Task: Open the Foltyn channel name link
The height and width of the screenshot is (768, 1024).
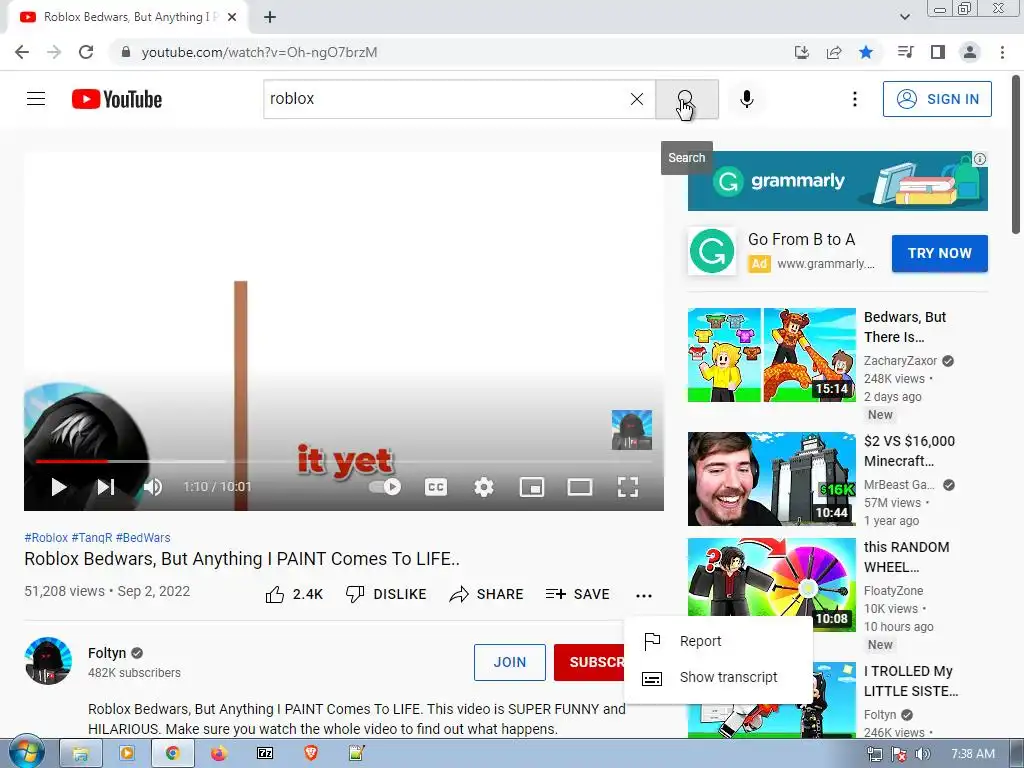Action: coord(107,653)
